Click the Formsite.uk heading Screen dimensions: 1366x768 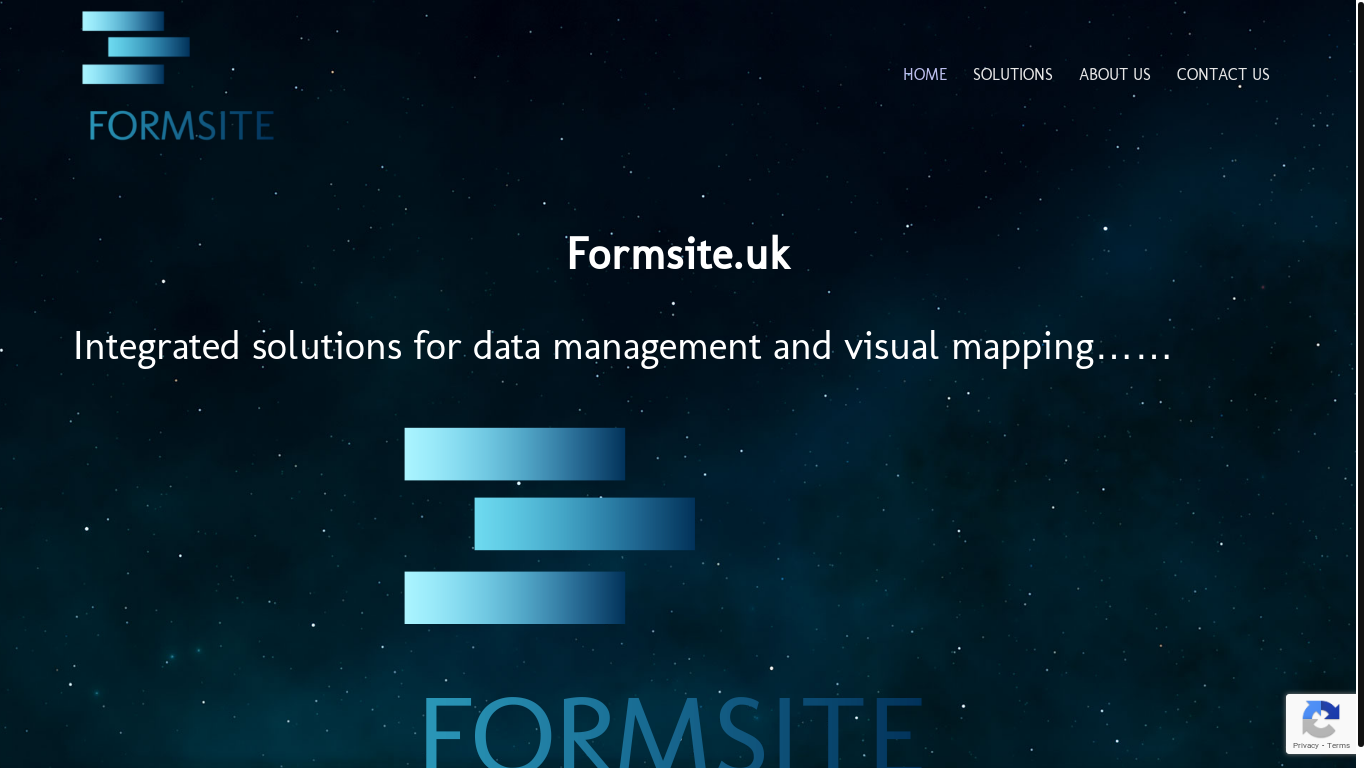[679, 254]
